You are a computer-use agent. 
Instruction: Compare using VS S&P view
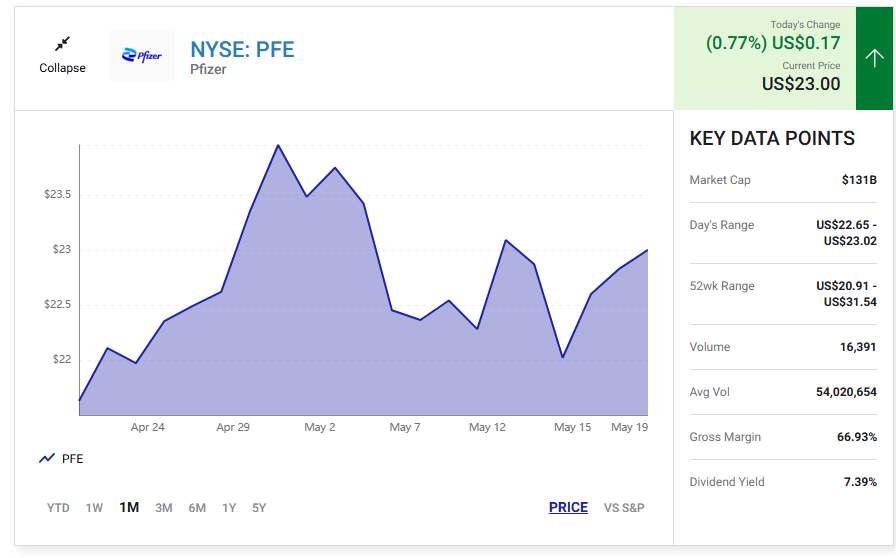624,508
